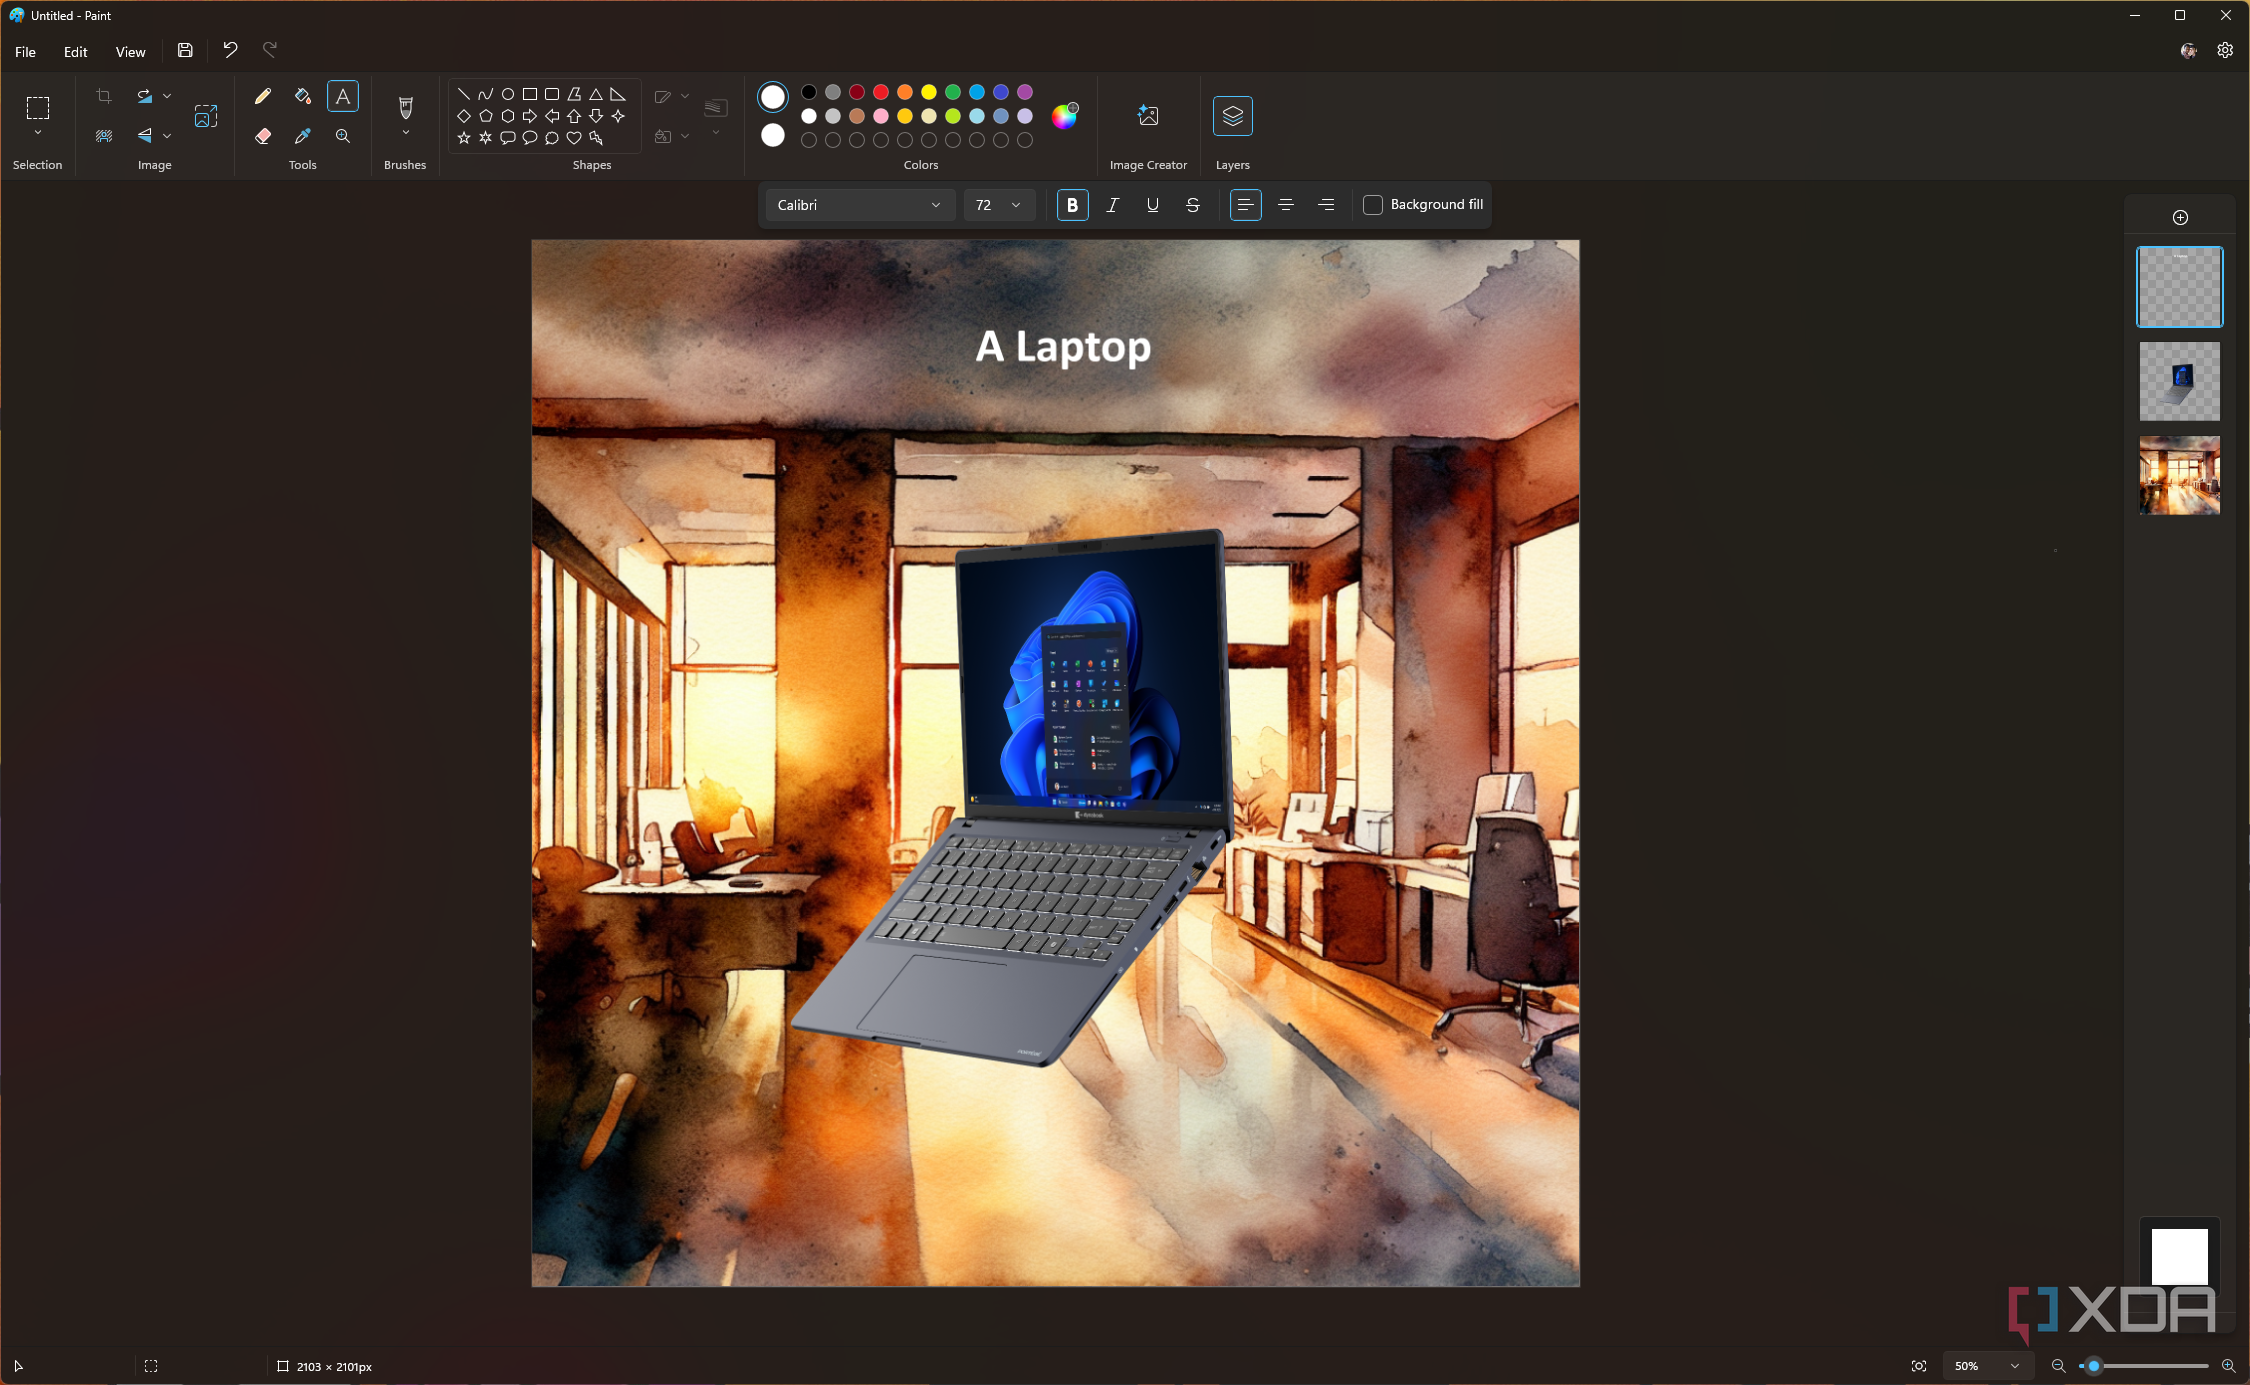Pick the Line shape
This screenshot has height=1385, width=2250.
pos(464,94)
